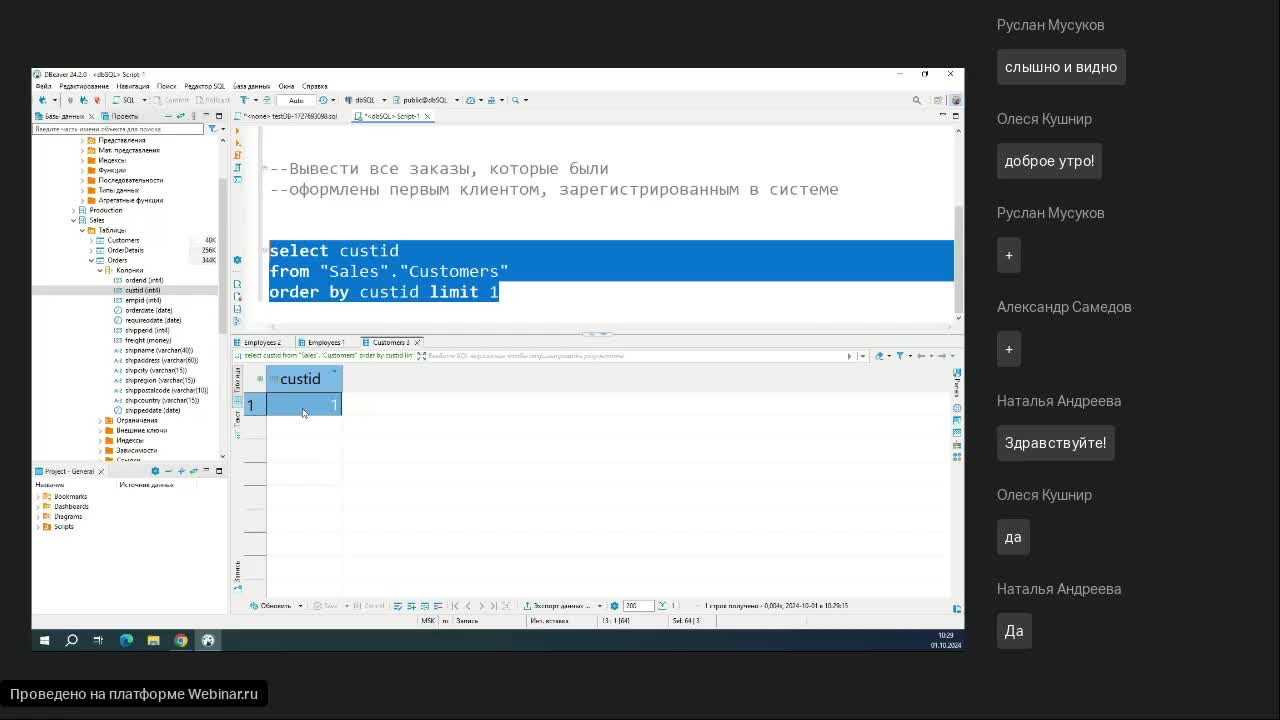
Task: Open the Редактор SQL menu
Action: pos(205,86)
